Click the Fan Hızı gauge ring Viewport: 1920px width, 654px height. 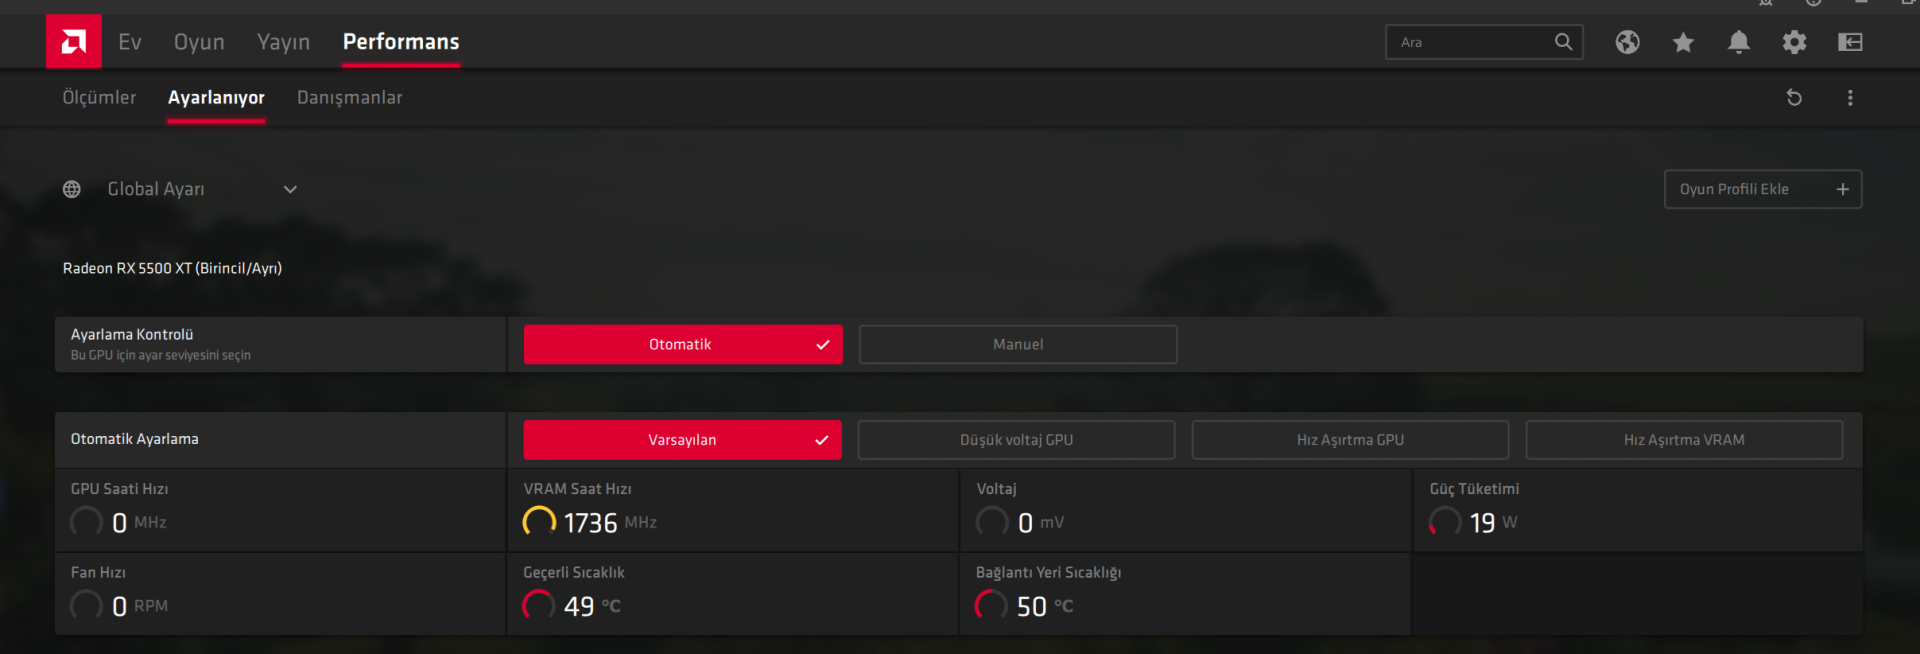coord(86,605)
